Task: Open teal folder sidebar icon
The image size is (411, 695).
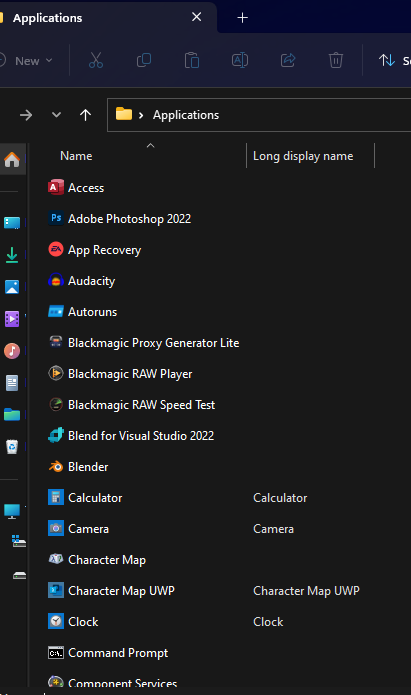Action: (12, 414)
